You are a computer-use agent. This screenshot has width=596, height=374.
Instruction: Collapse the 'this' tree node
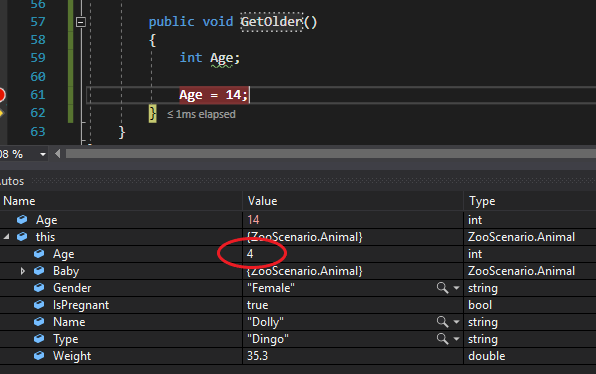point(6,237)
